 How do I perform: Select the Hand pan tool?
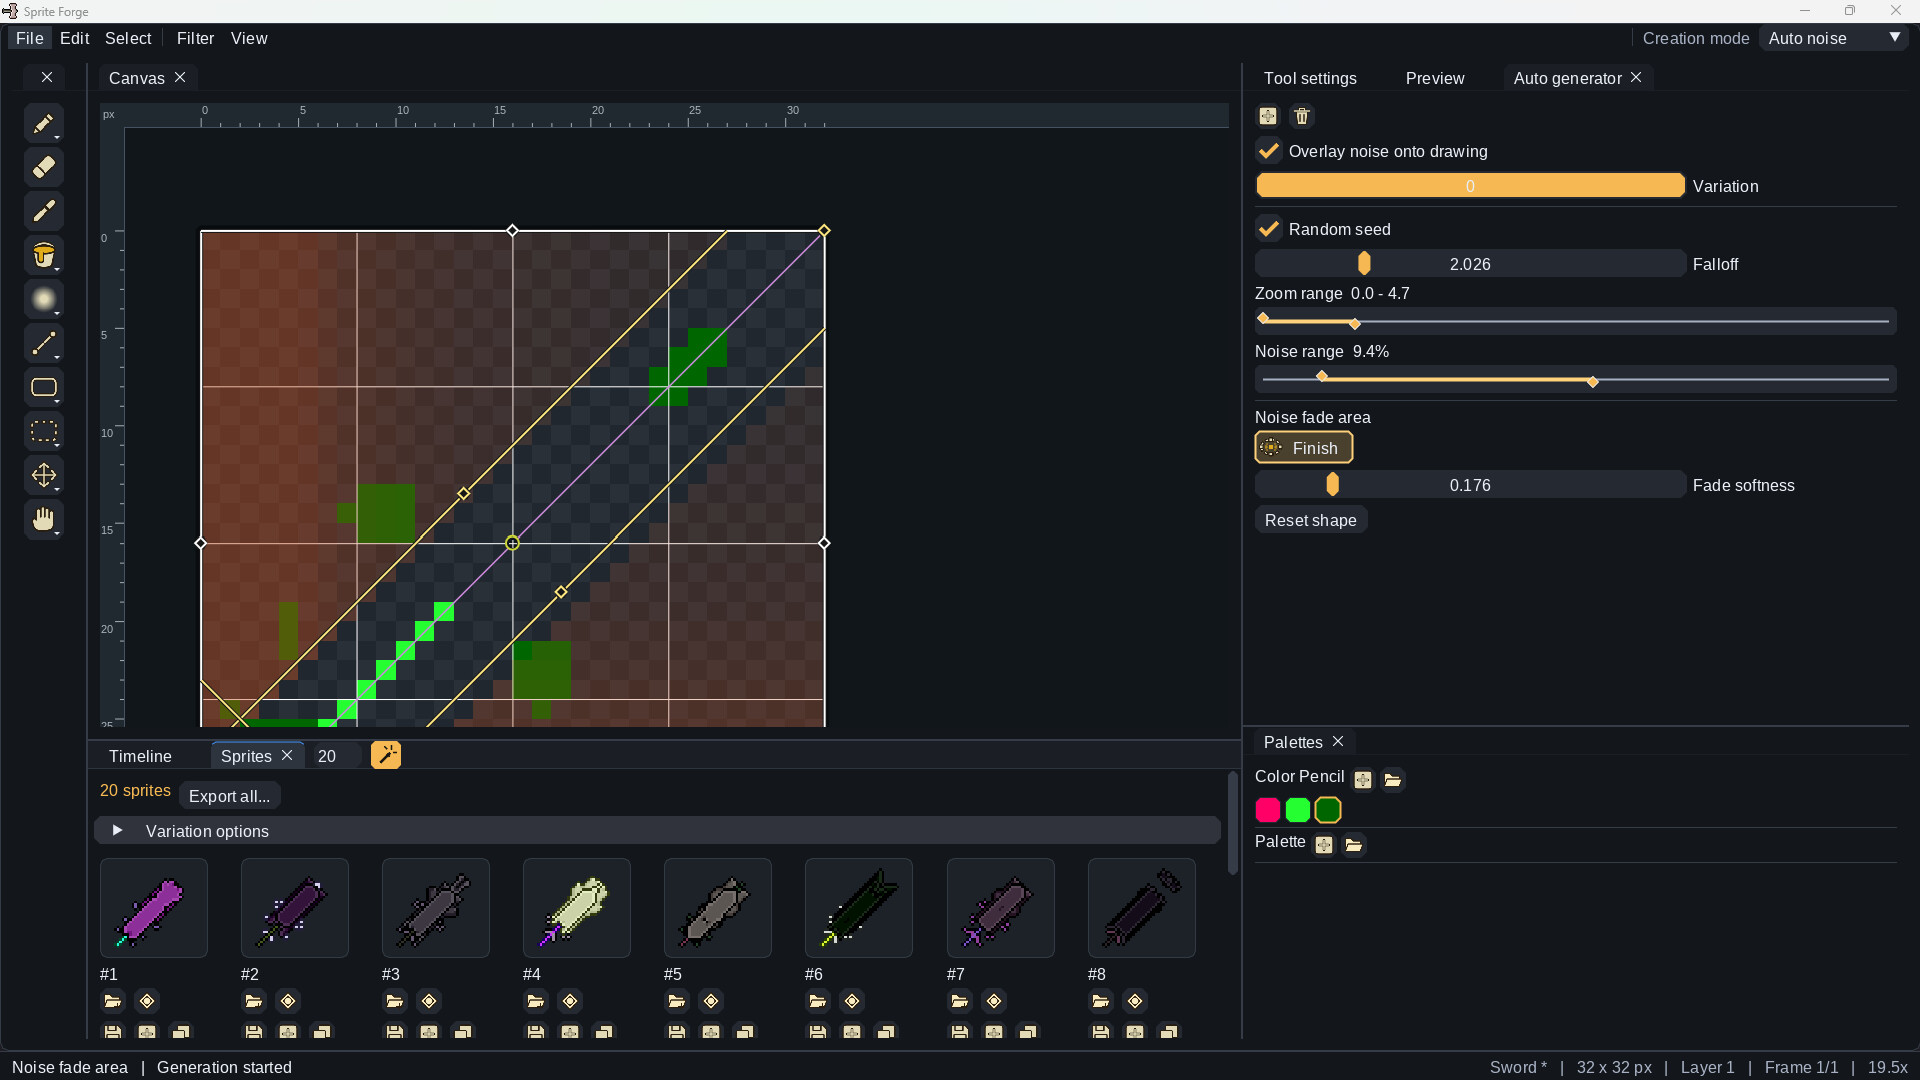pyautogui.click(x=43, y=519)
